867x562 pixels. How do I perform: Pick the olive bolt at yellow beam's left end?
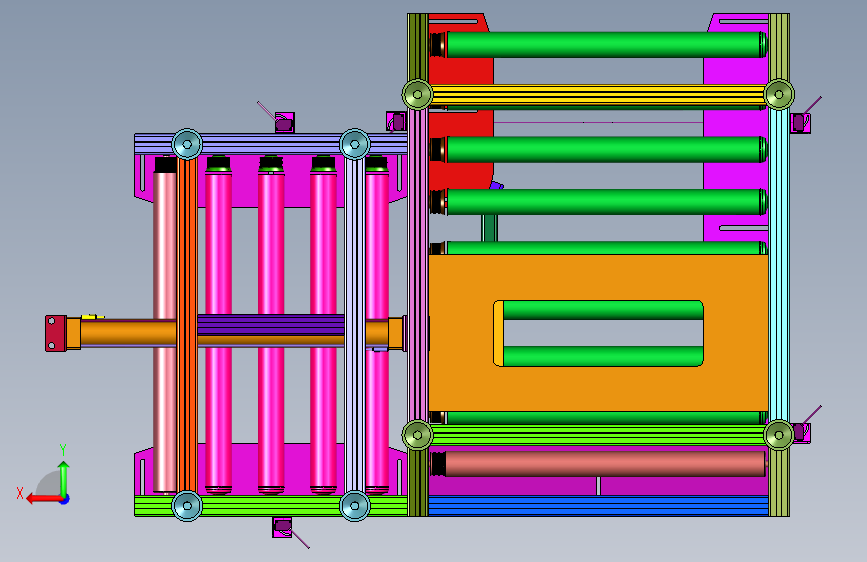click(x=417, y=95)
